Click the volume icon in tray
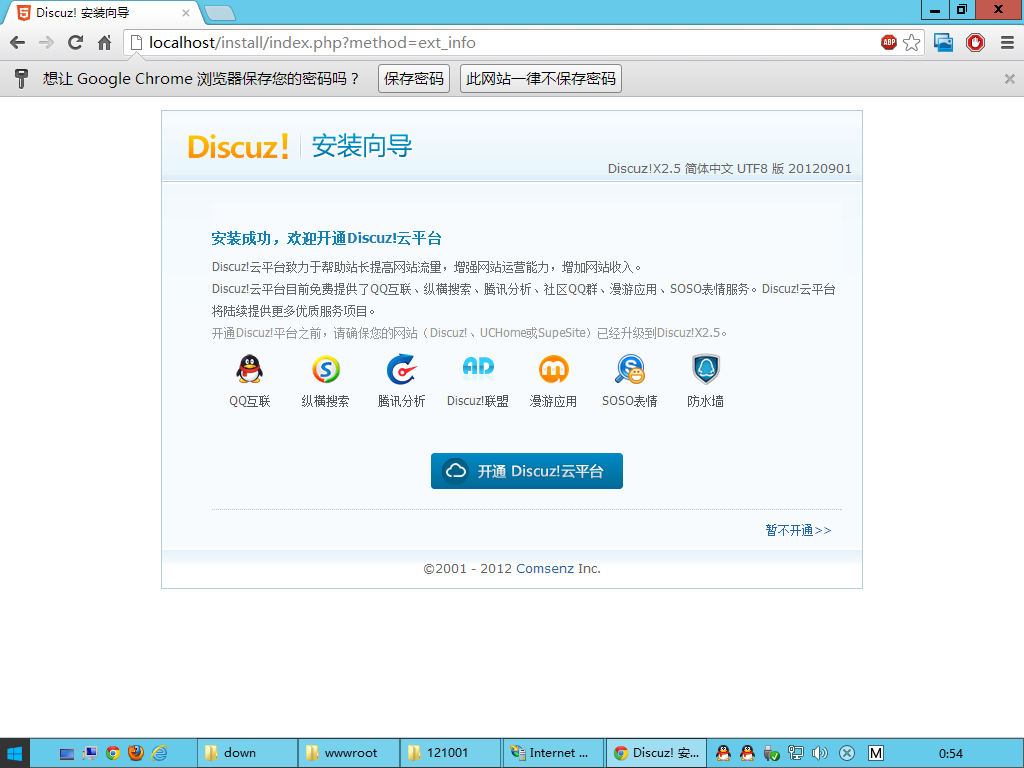Screen dimensions: 1024x768 820,753
